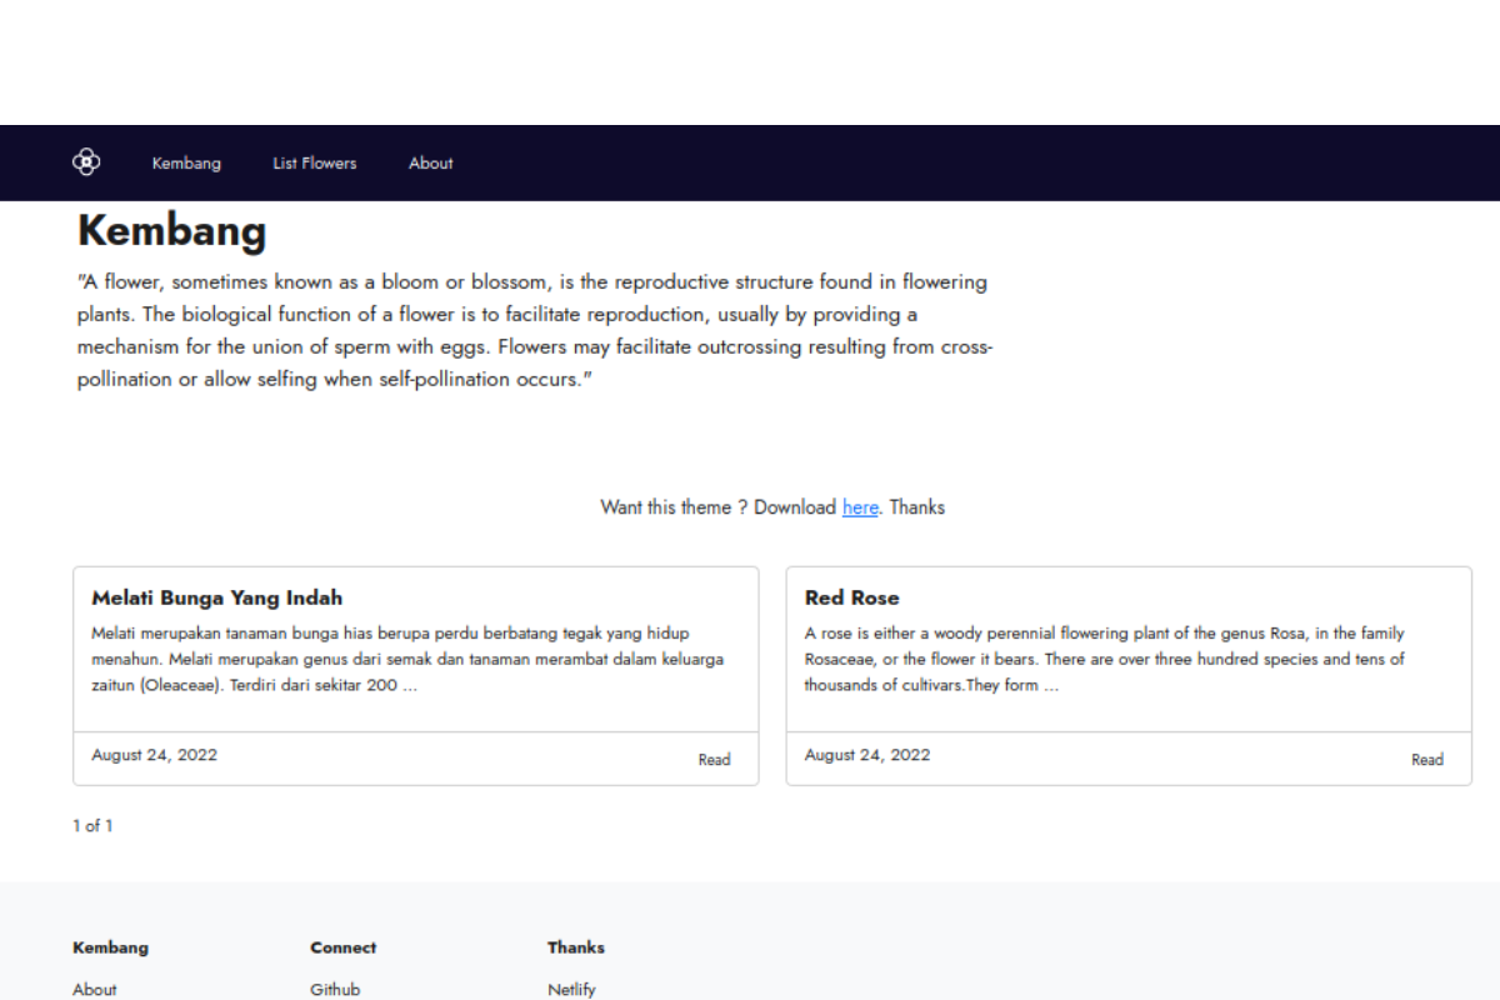This screenshot has height=1000, width=1500.
Task: Open the Kembang nav menu item
Action: pyautogui.click(x=186, y=163)
